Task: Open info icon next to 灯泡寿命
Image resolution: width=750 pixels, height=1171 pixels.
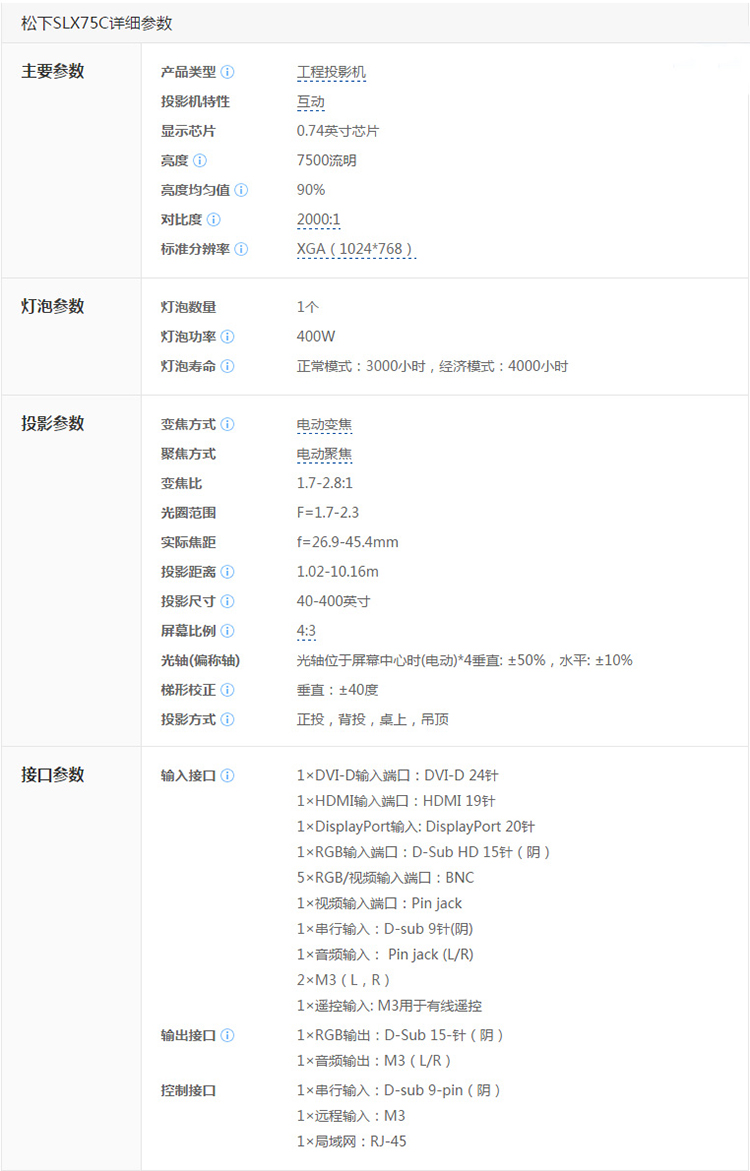Action: pos(227,366)
